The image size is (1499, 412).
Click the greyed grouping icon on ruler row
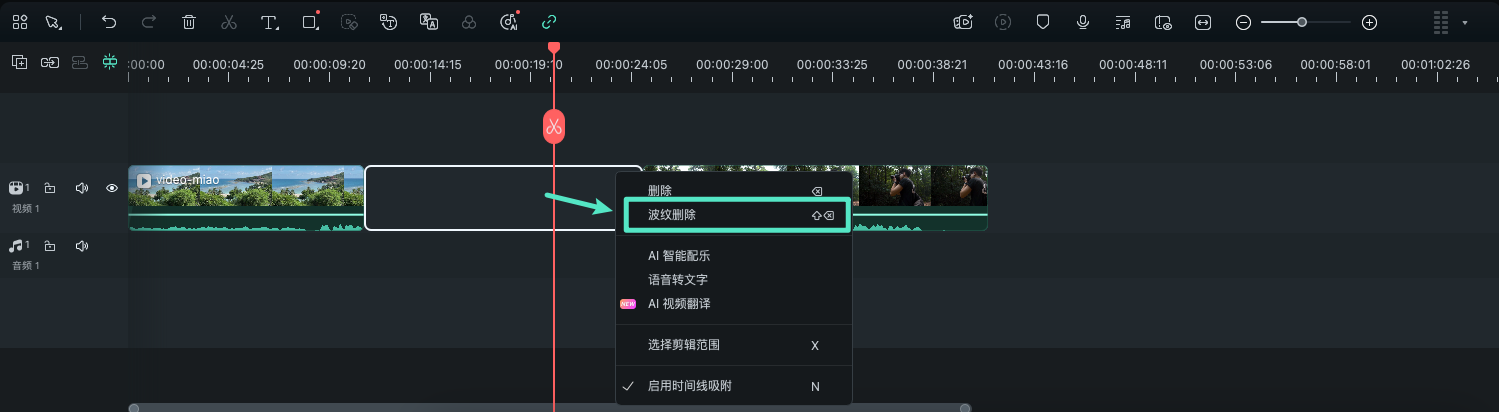click(x=80, y=62)
